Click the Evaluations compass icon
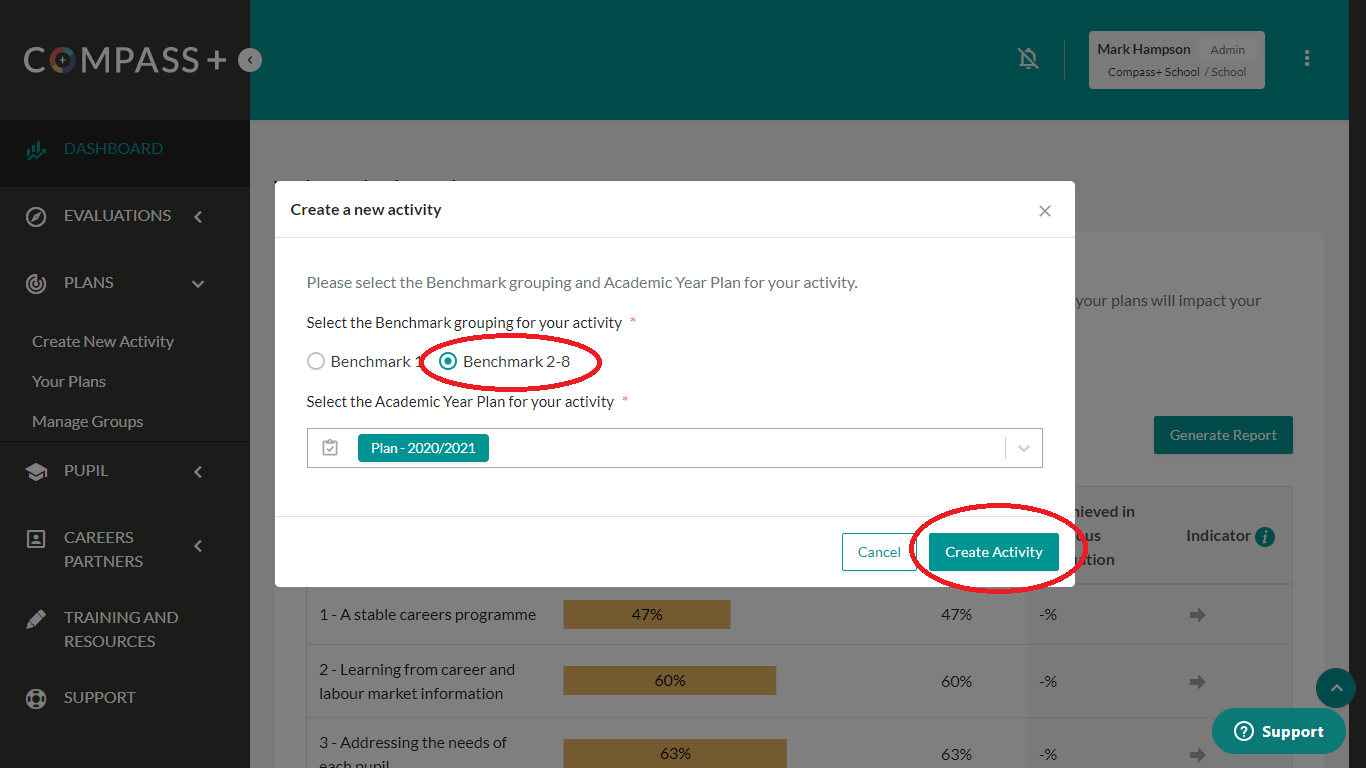 tap(36, 216)
